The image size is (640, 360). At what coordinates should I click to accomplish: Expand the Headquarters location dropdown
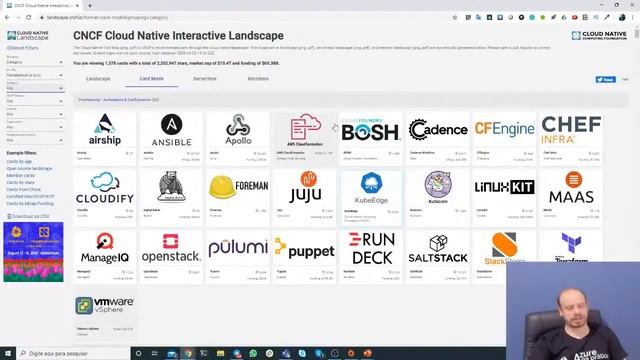[x=35, y=140]
